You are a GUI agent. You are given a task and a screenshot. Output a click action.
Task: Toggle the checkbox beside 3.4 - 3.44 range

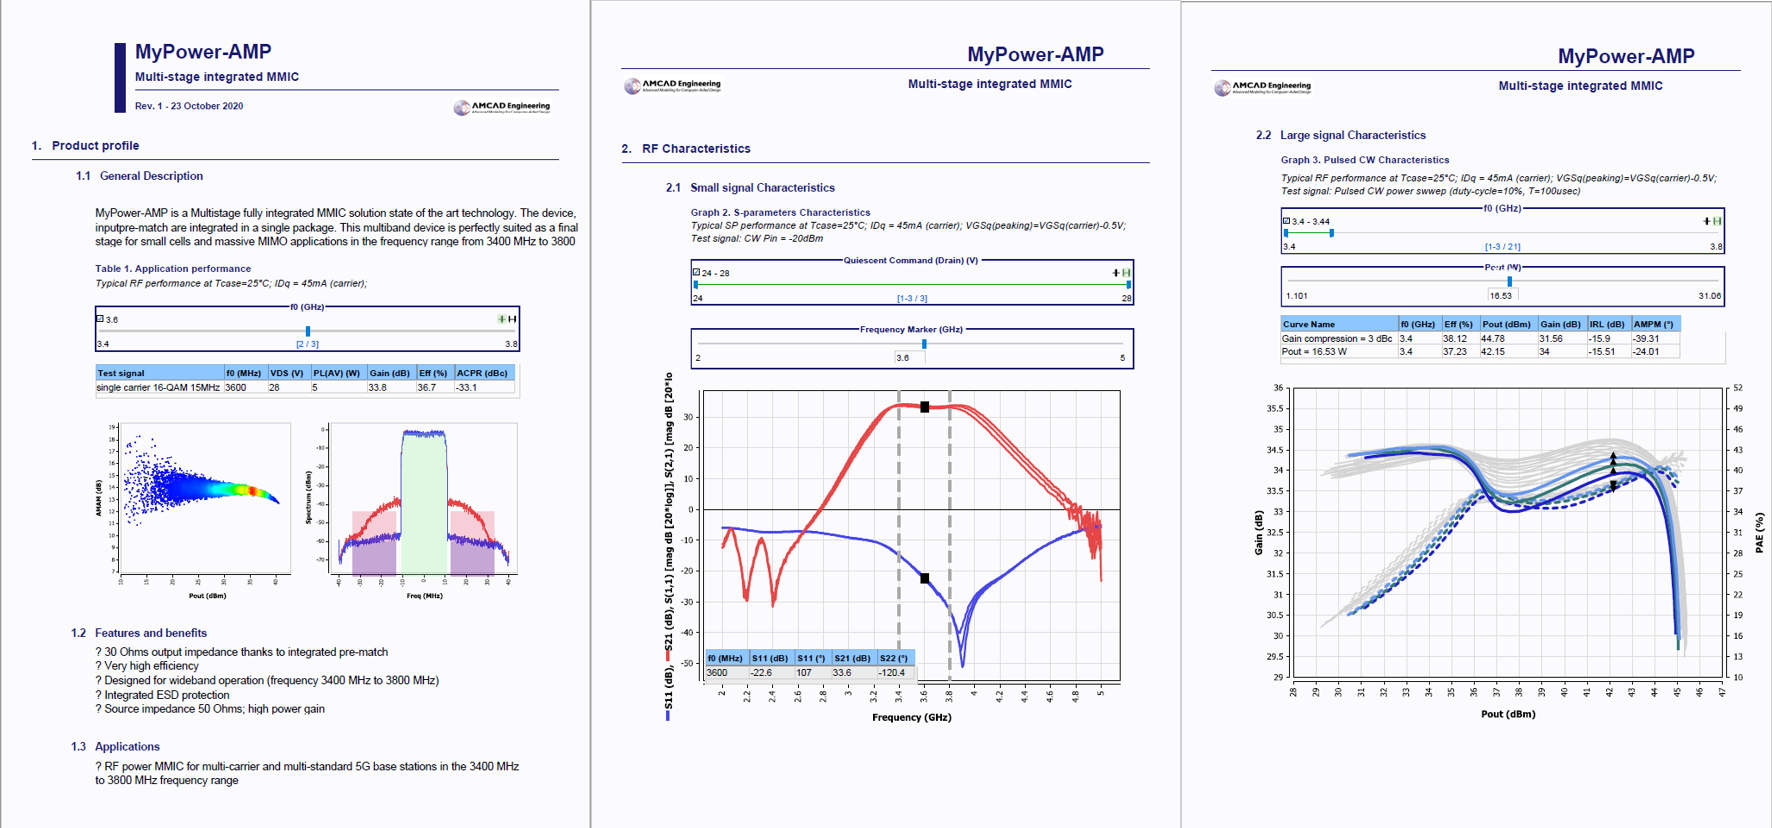pyautogui.click(x=1286, y=221)
